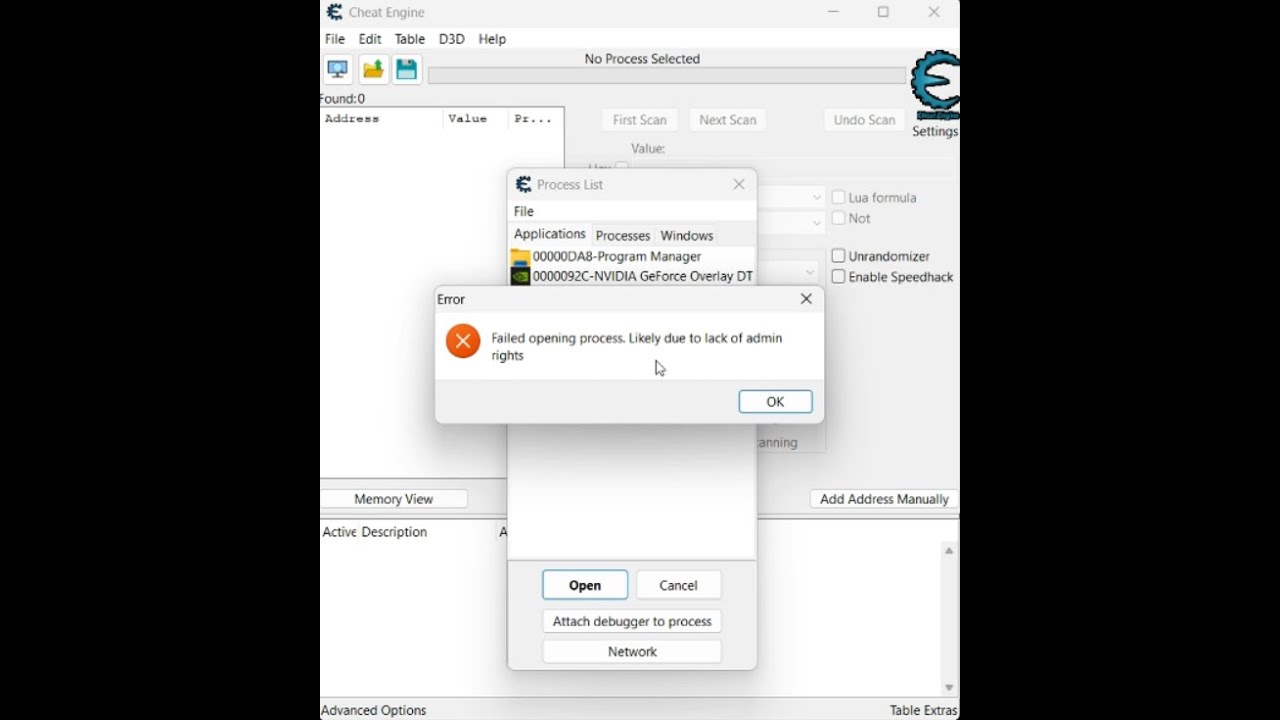Click the scan progress bar

click(666, 76)
